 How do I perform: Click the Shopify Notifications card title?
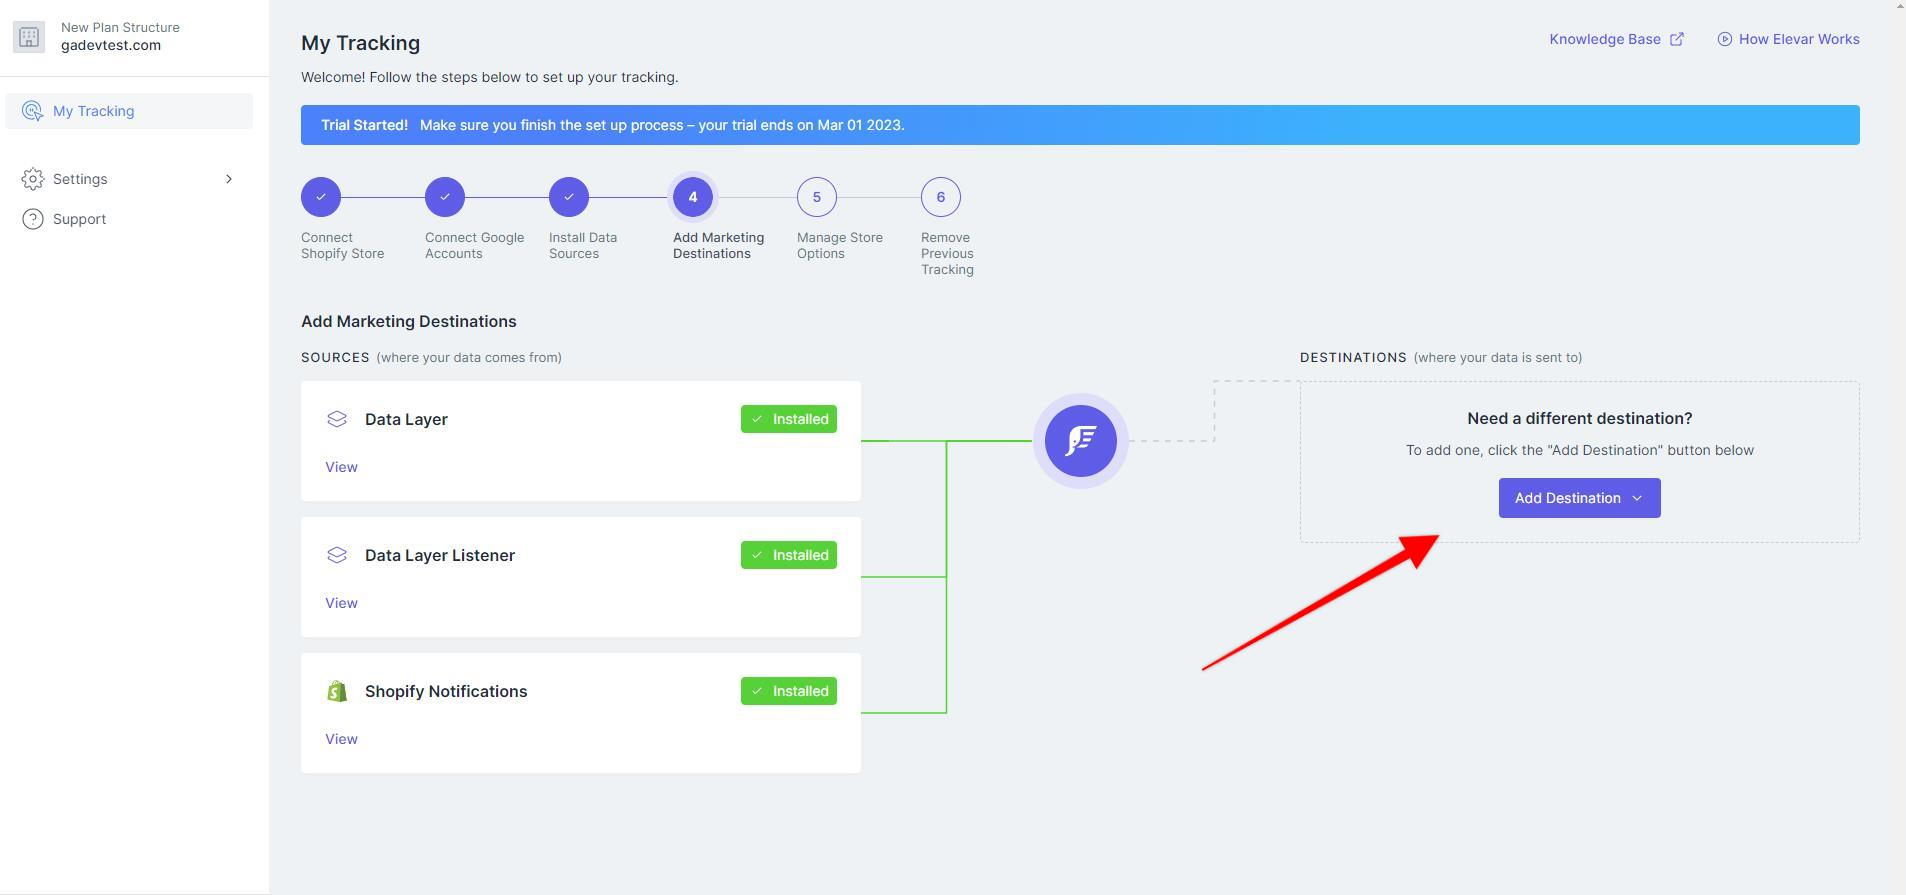coord(446,691)
